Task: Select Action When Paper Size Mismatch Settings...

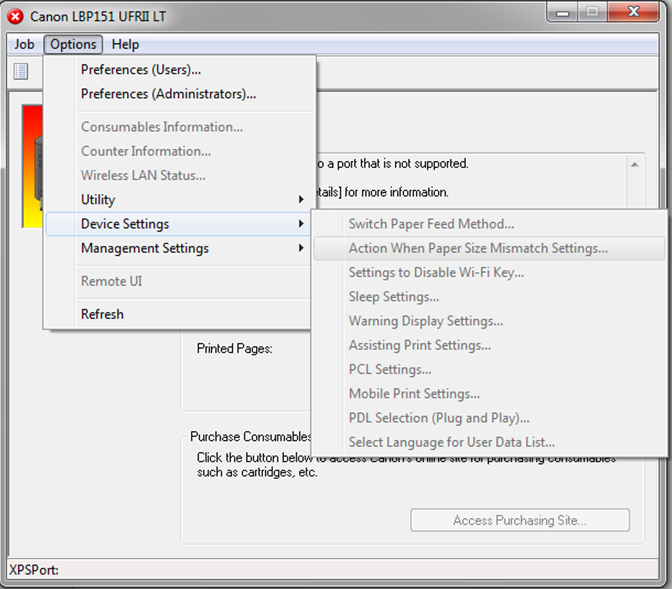Action: (489, 248)
